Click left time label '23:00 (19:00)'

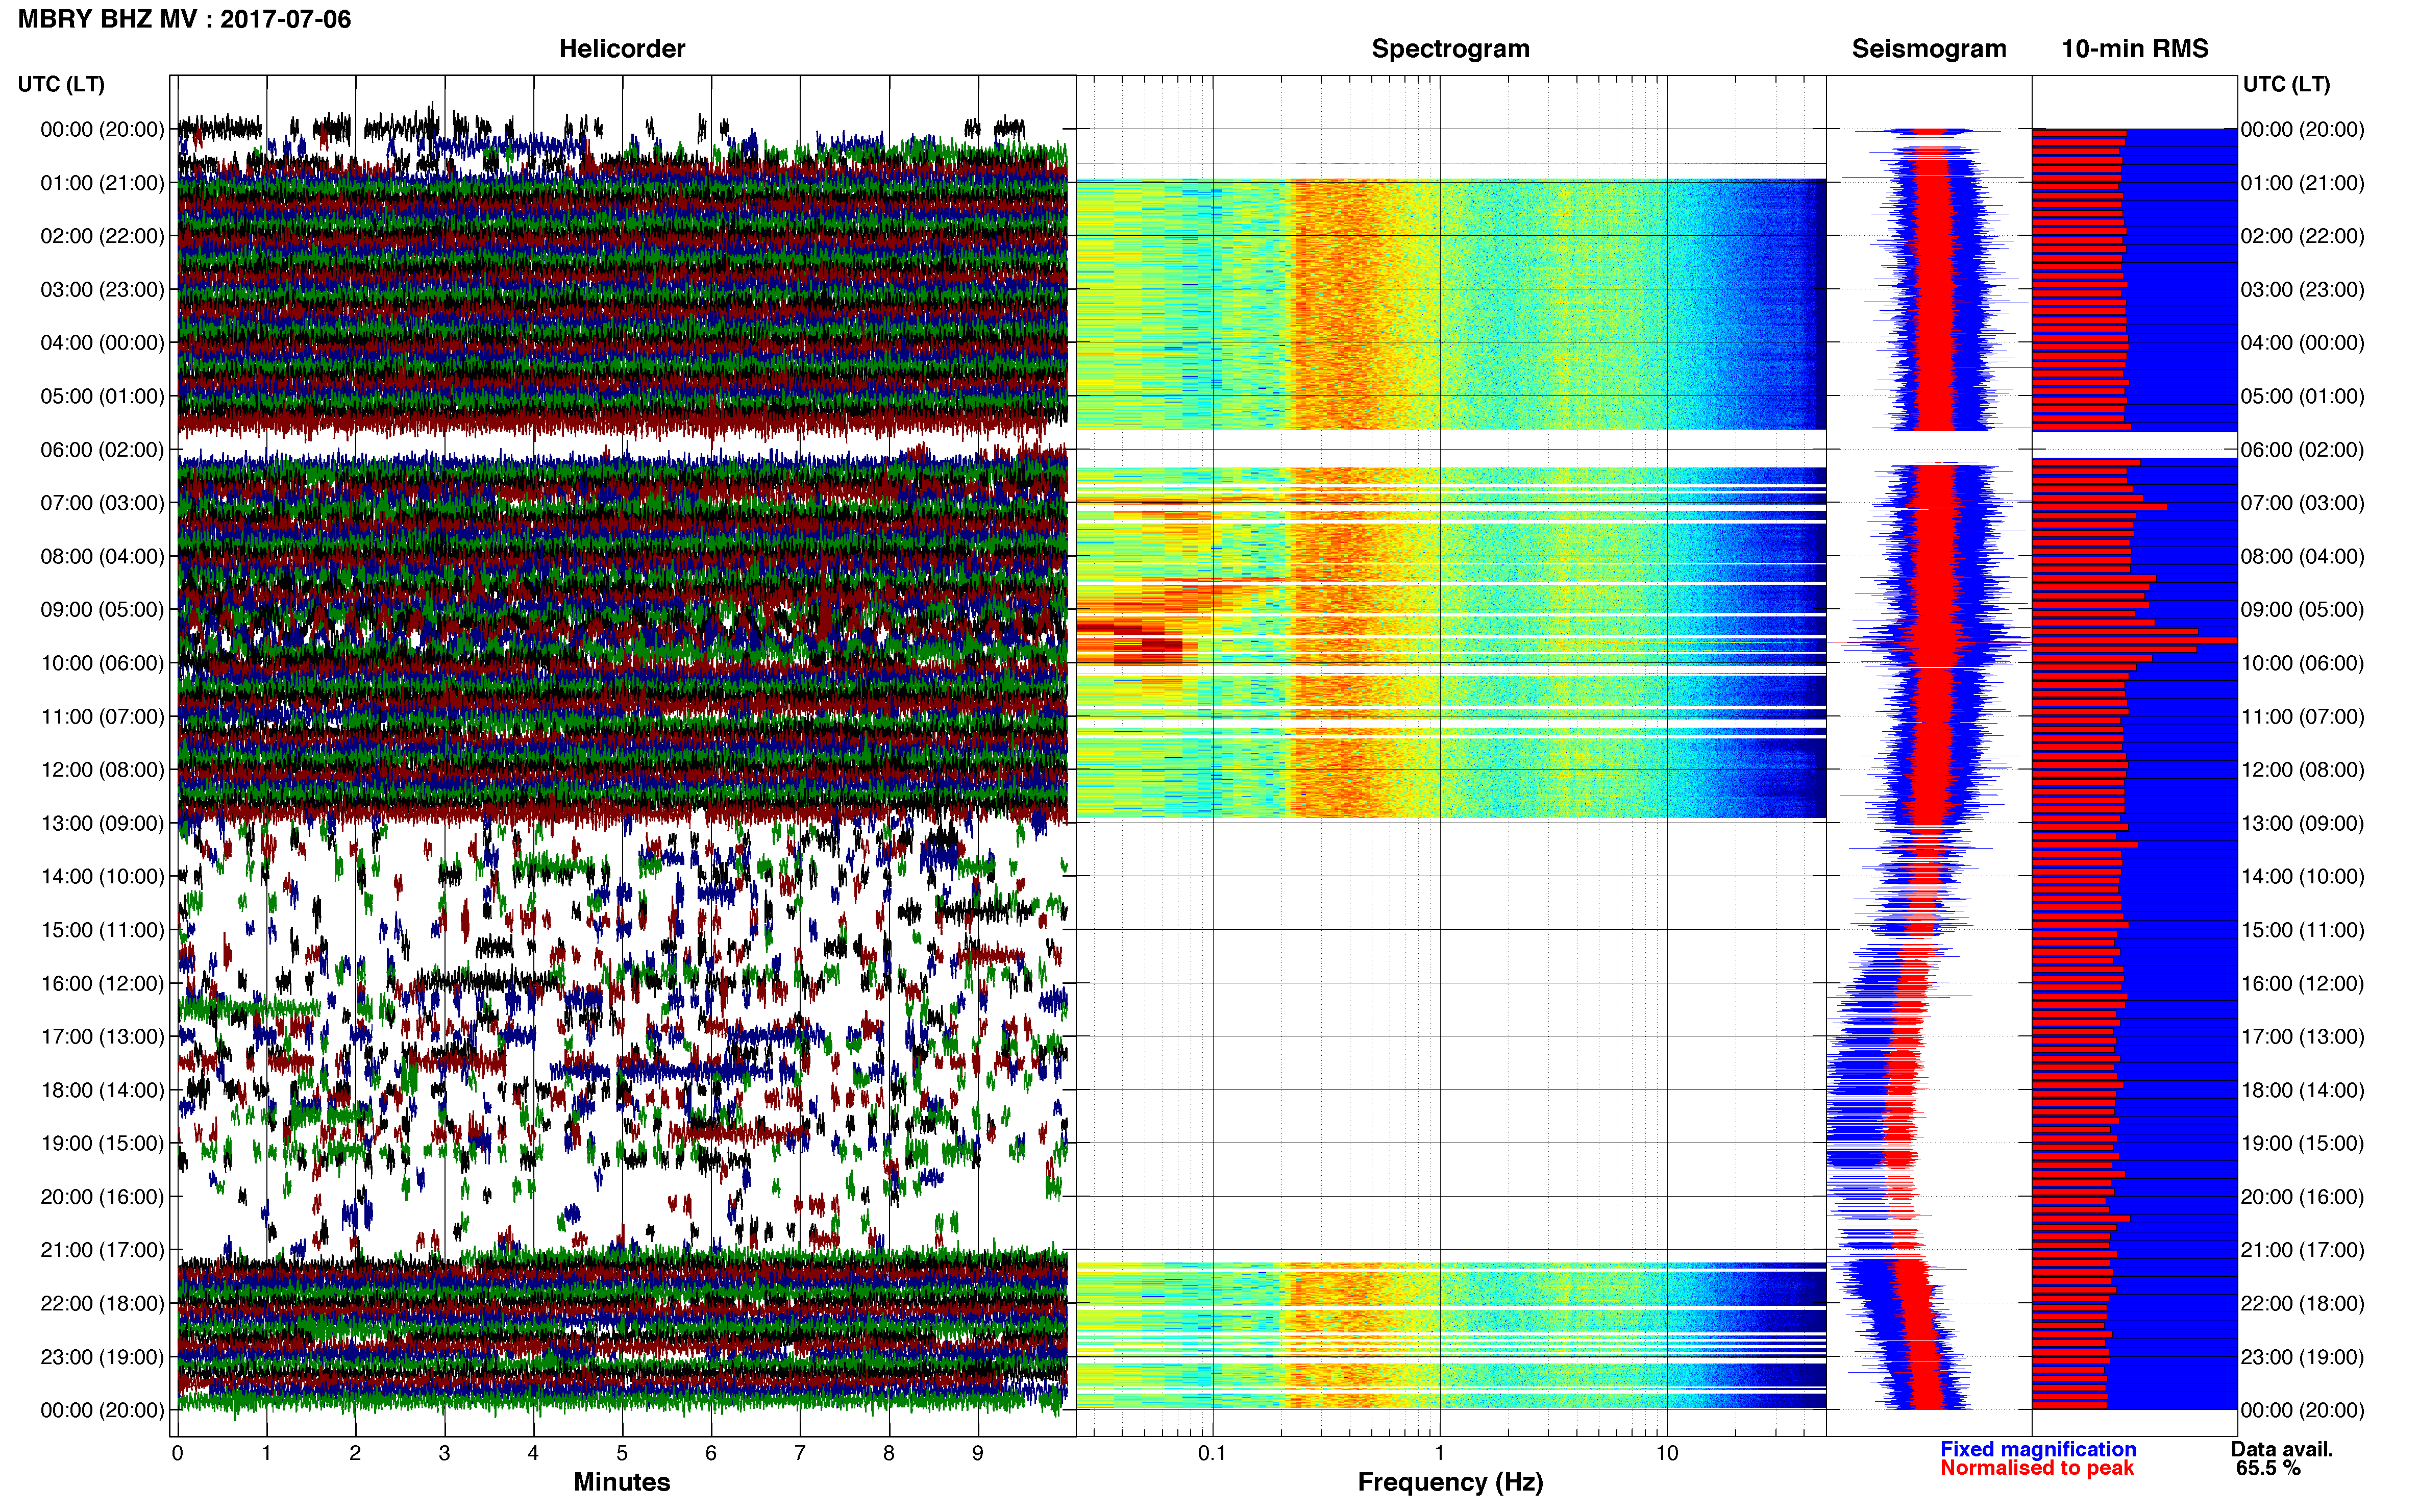tap(102, 1357)
